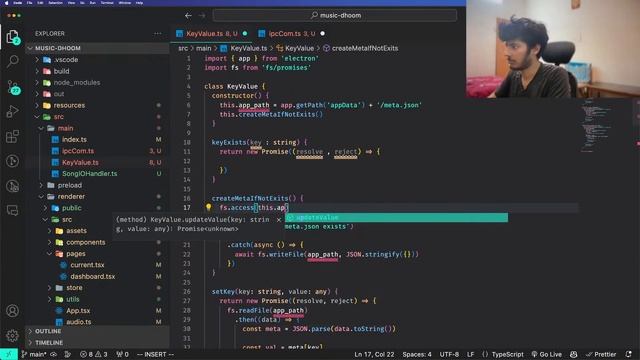Click the editor minimap

click(598, 127)
